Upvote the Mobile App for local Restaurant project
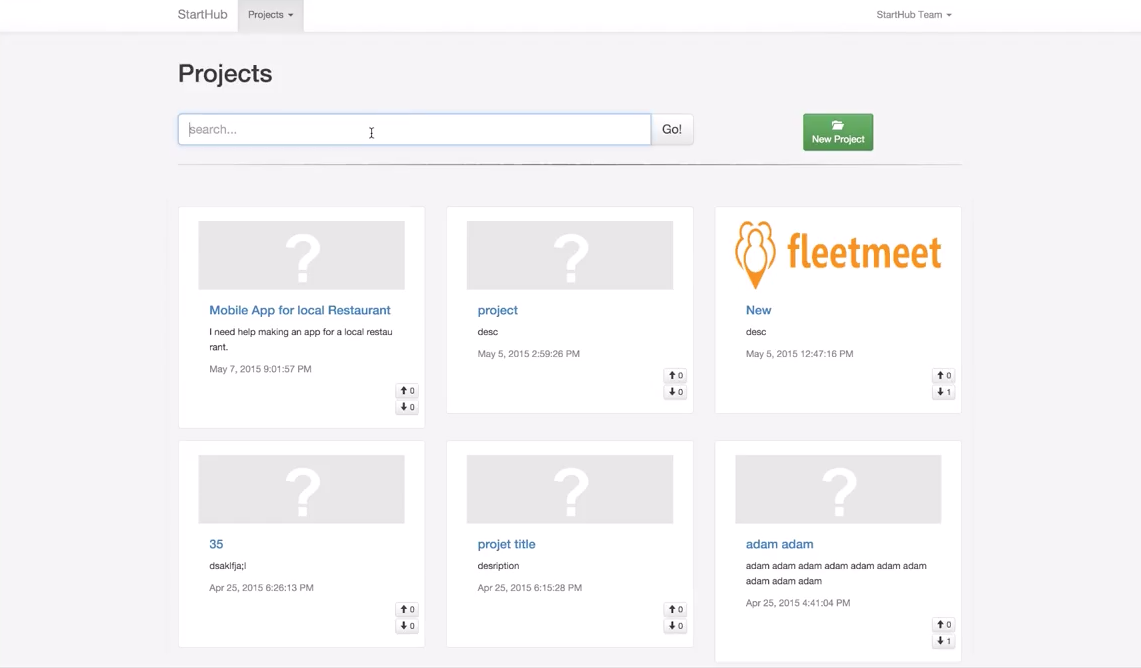 407,391
